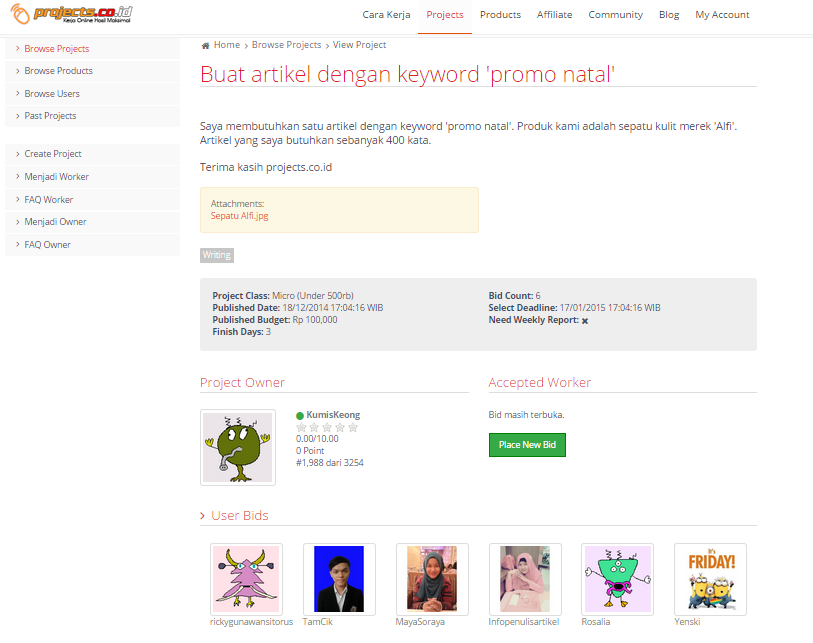
Task: Open the KumisKeong username link
Action: point(334,415)
